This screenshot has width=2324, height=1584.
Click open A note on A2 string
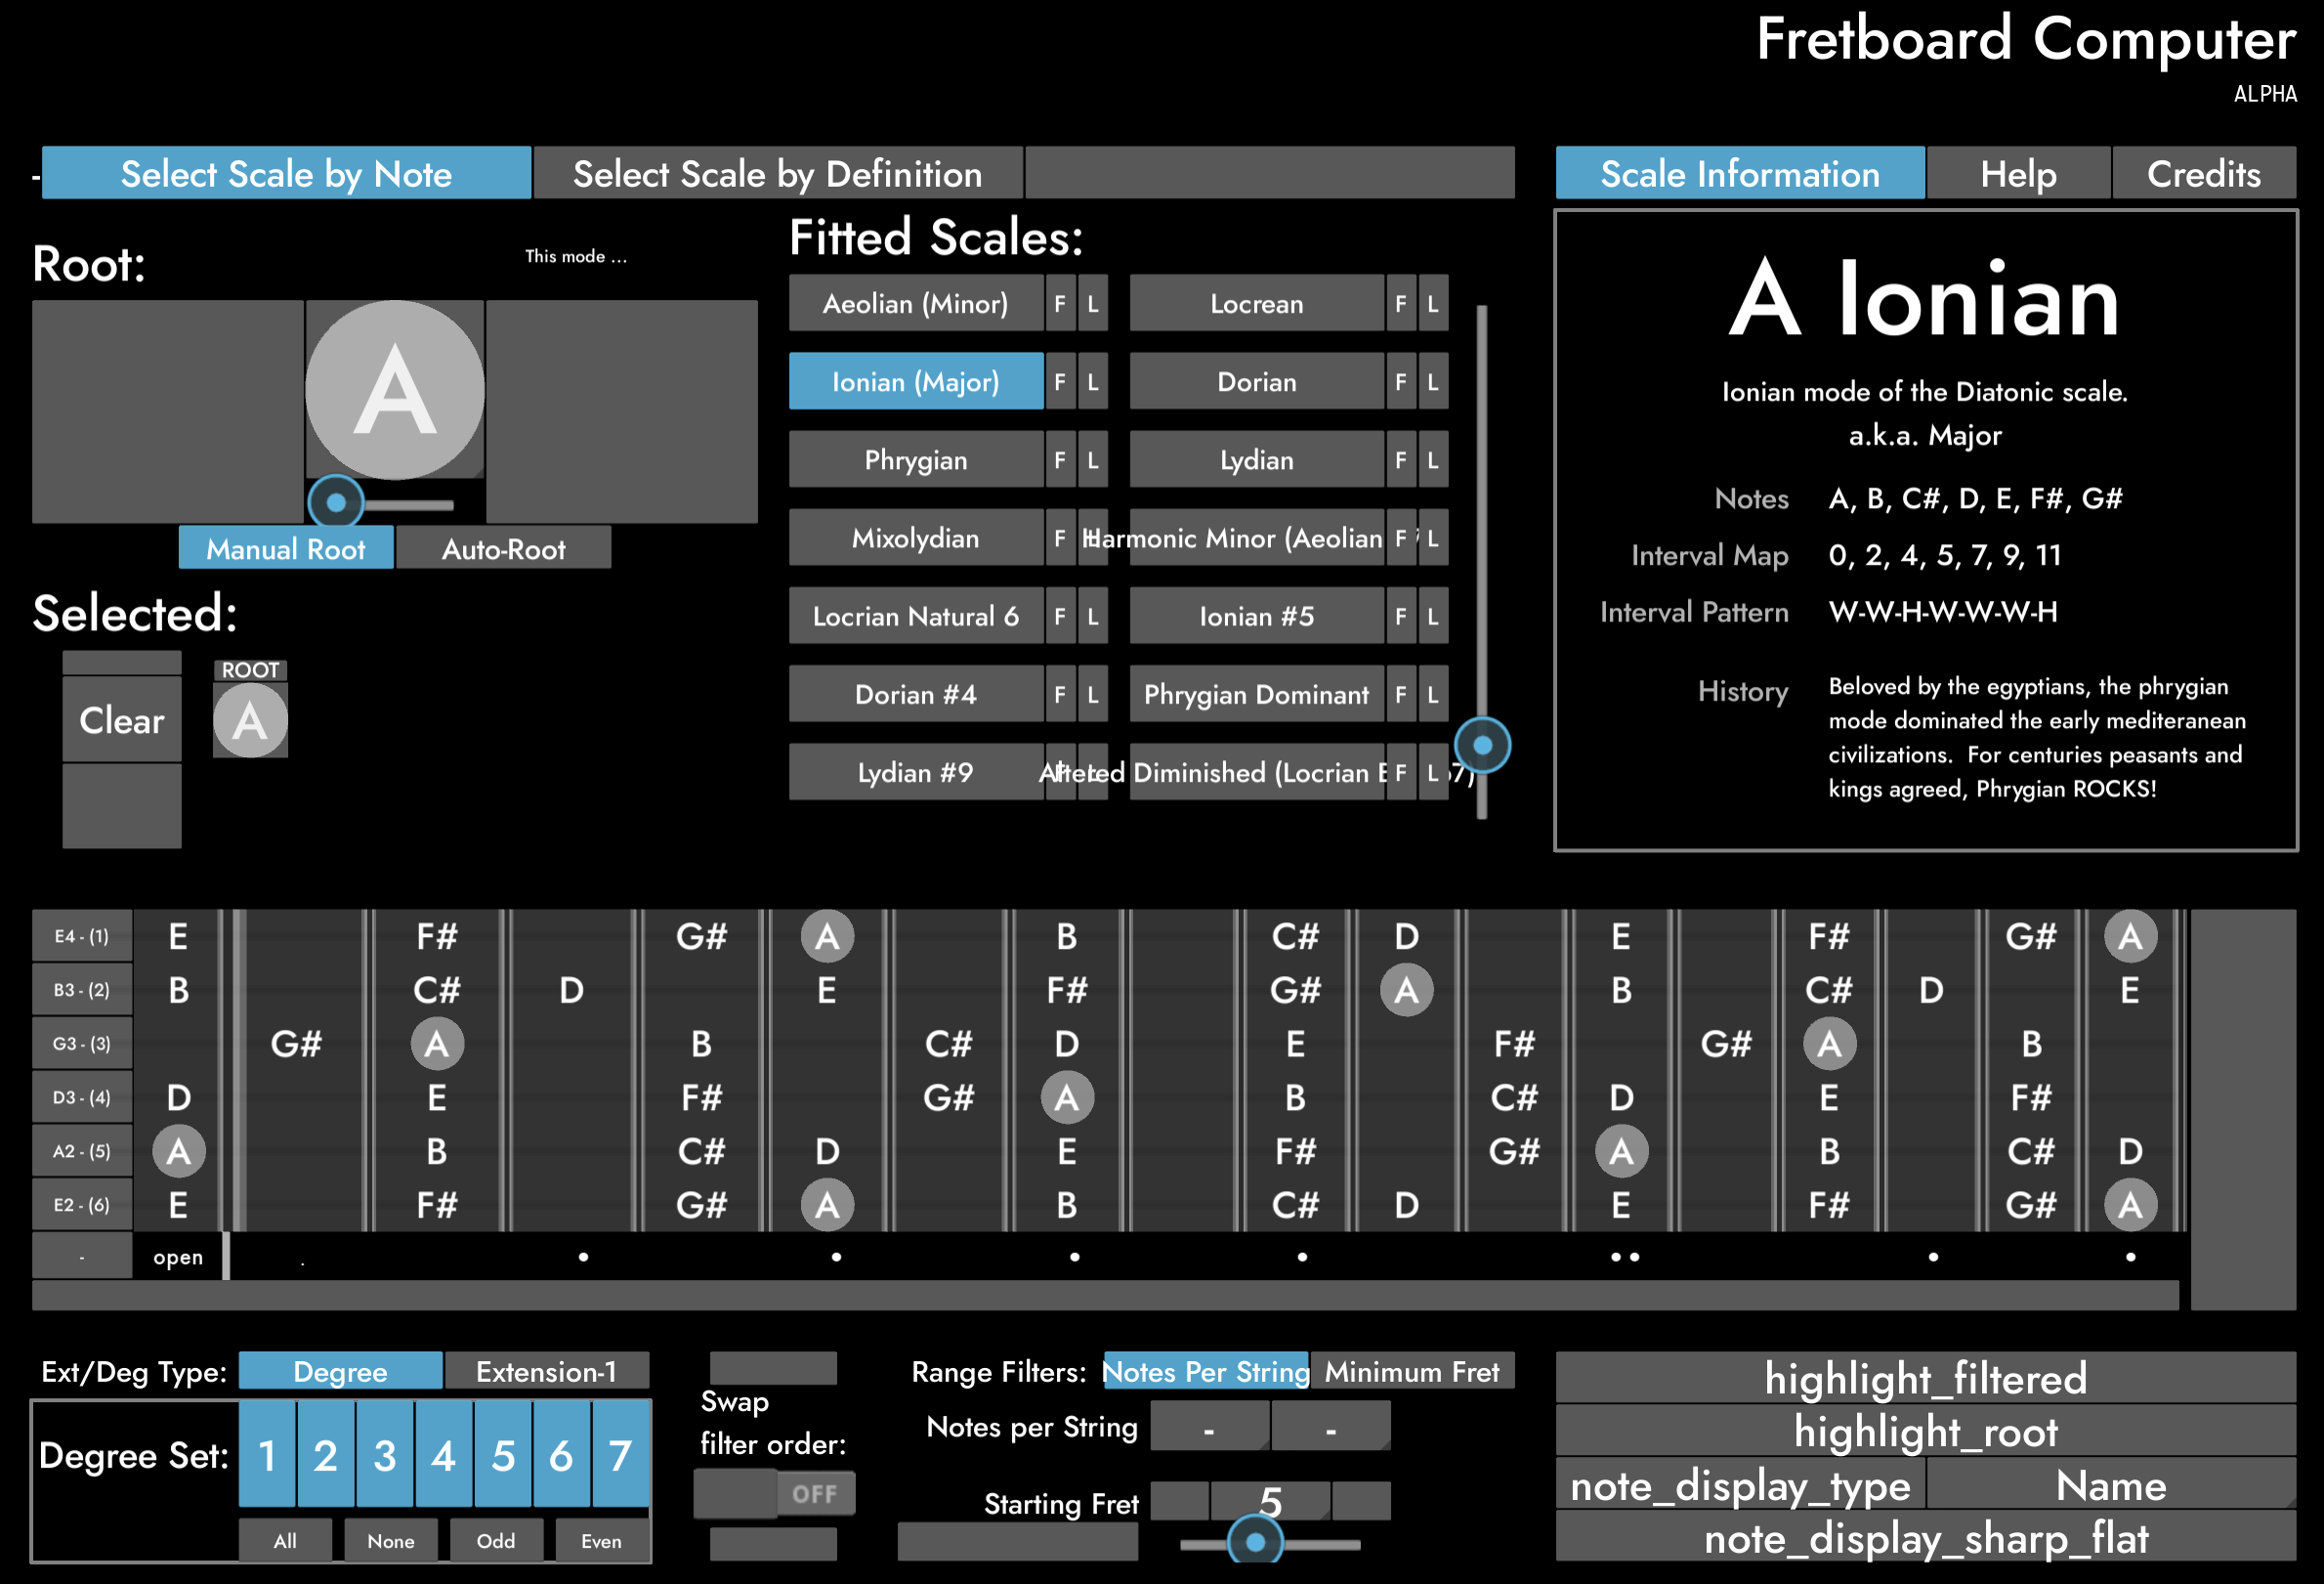click(x=179, y=1151)
